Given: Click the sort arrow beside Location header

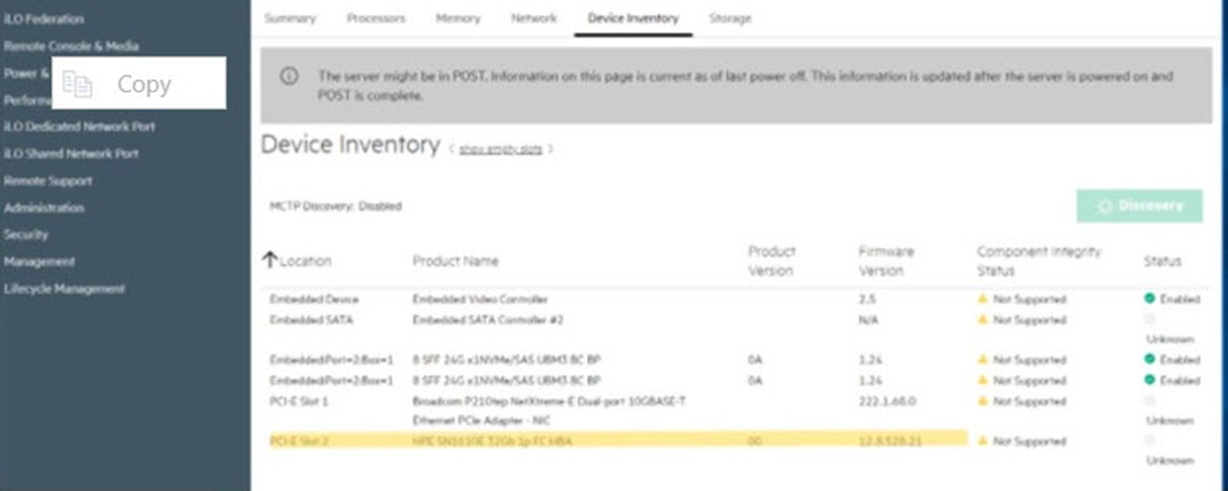Looking at the screenshot, I should [269, 260].
